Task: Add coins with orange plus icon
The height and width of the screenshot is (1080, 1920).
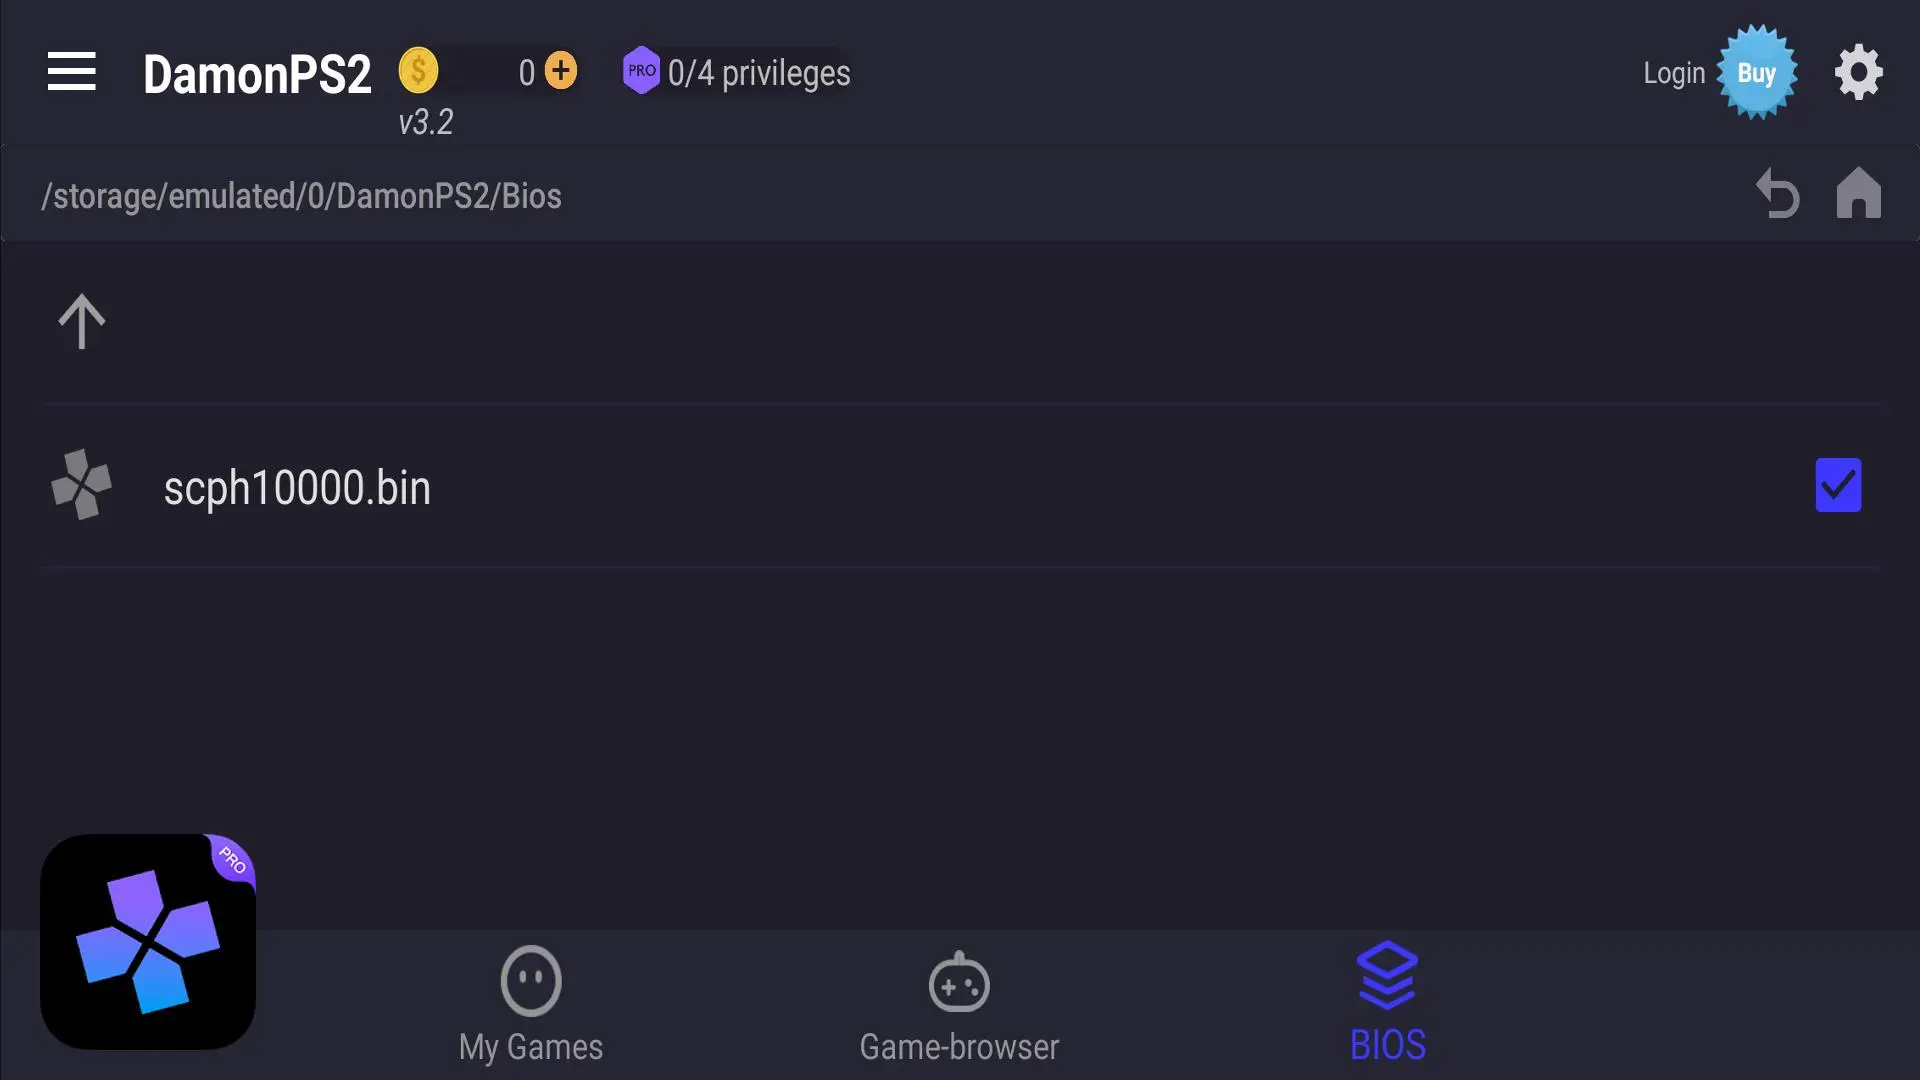Action: coord(561,71)
